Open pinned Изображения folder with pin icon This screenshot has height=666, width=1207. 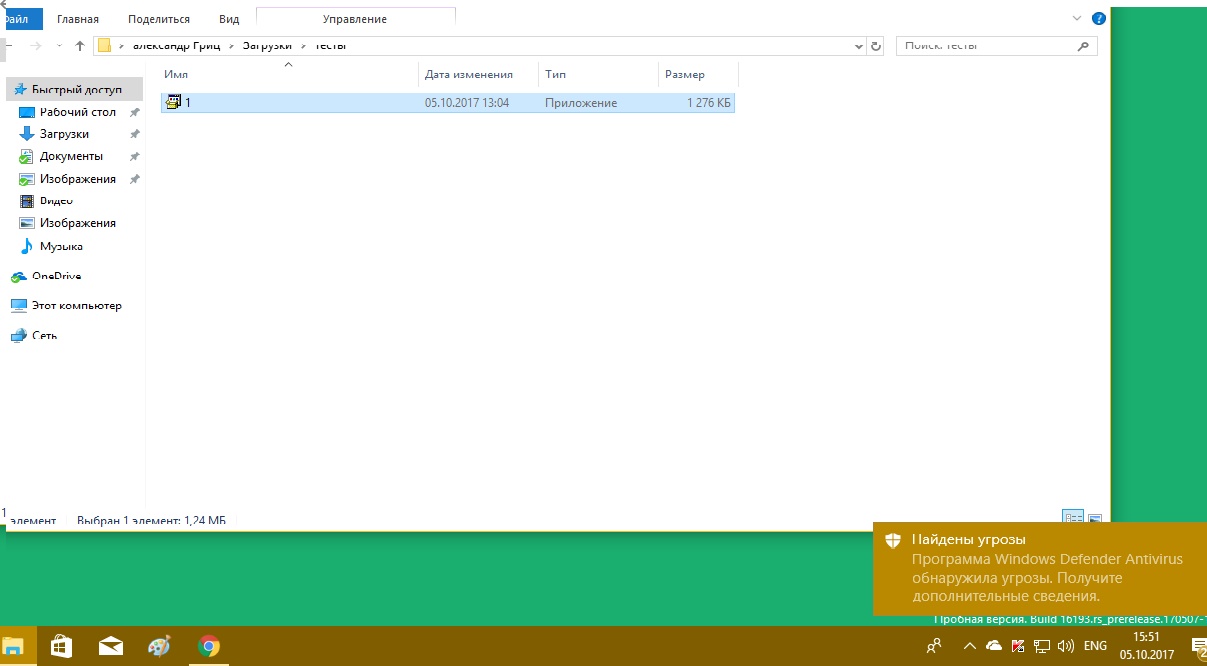[78, 179]
